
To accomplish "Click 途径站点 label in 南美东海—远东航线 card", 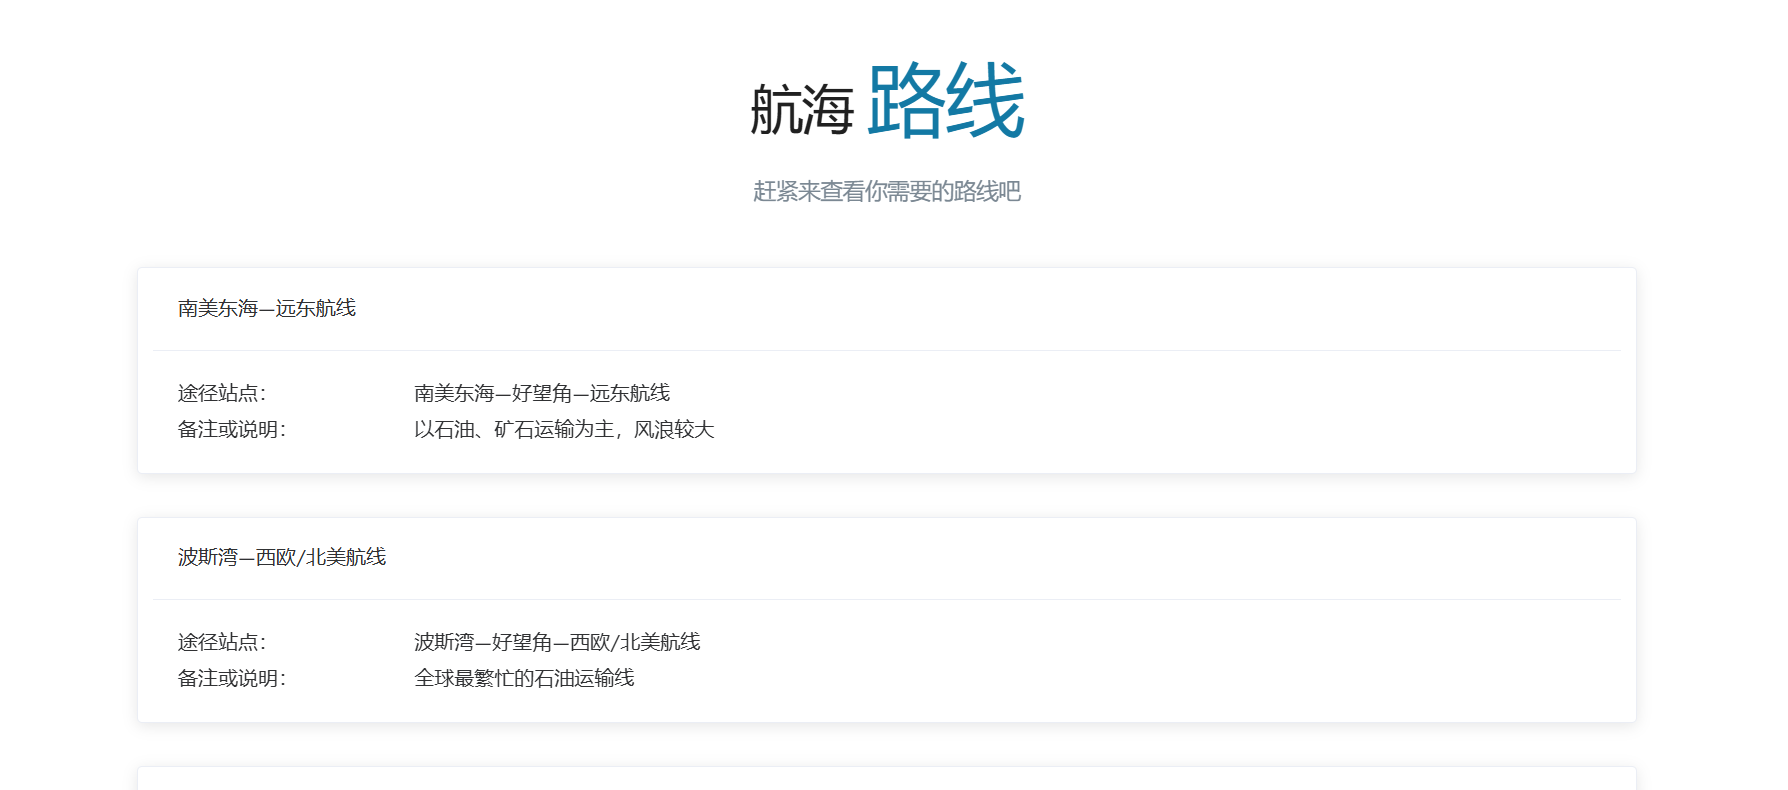I will coord(222,393).
